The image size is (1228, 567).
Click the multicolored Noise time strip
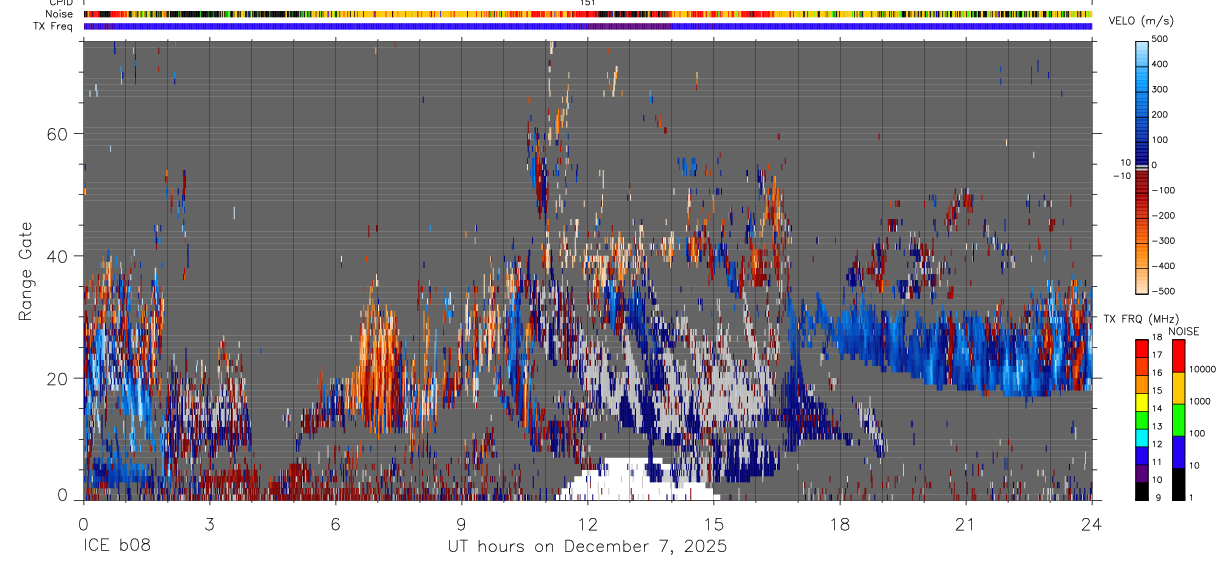click(x=587, y=15)
